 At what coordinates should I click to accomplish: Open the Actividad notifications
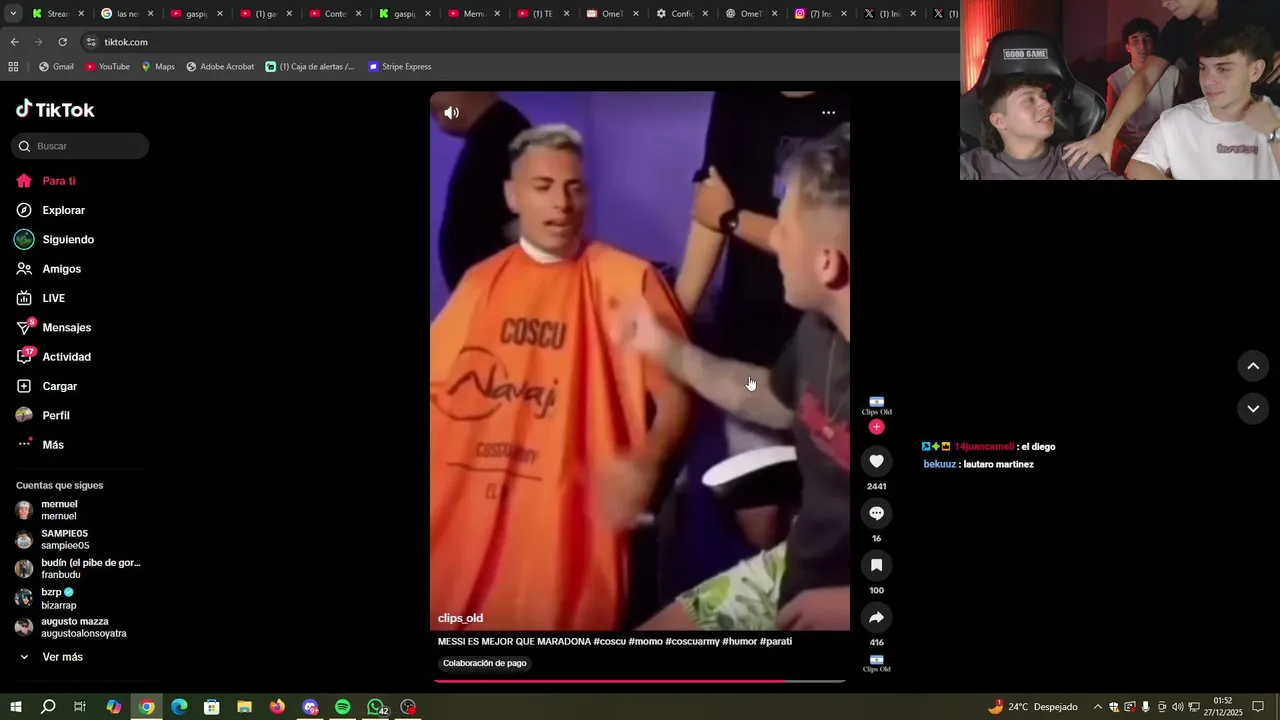click(54, 357)
